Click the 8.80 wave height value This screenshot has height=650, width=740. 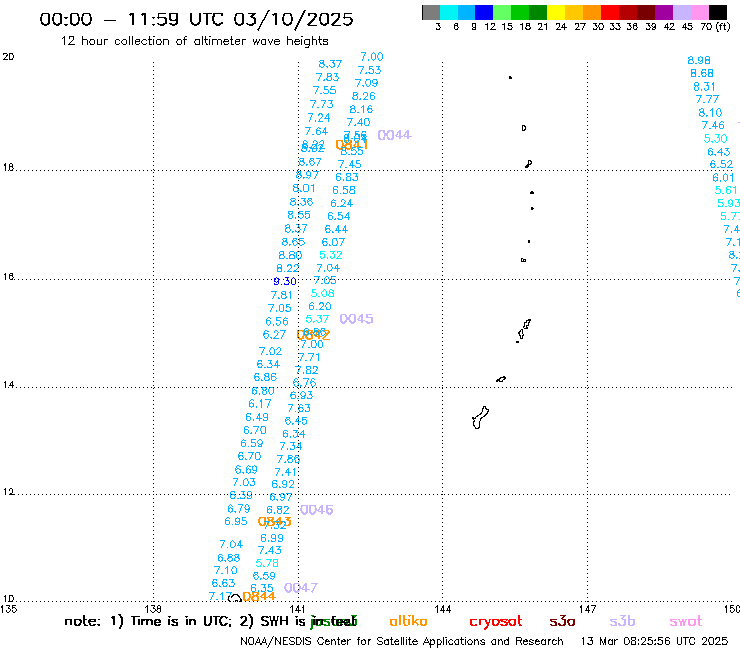coord(290,255)
